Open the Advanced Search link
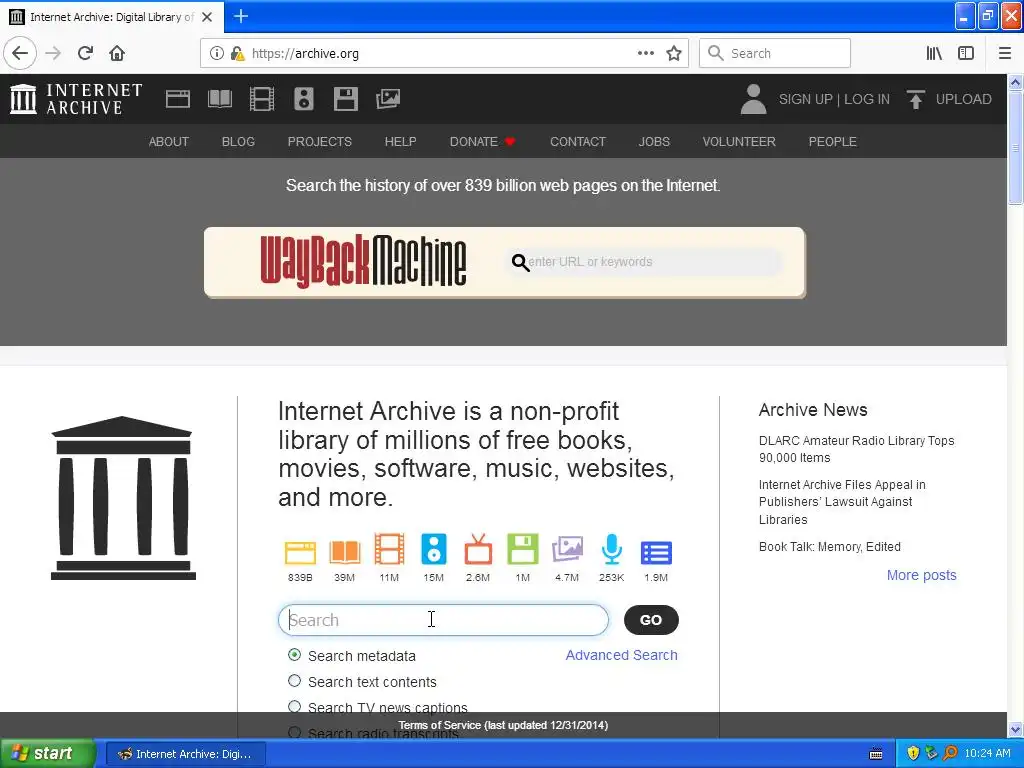The image size is (1024, 768). point(622,655)
